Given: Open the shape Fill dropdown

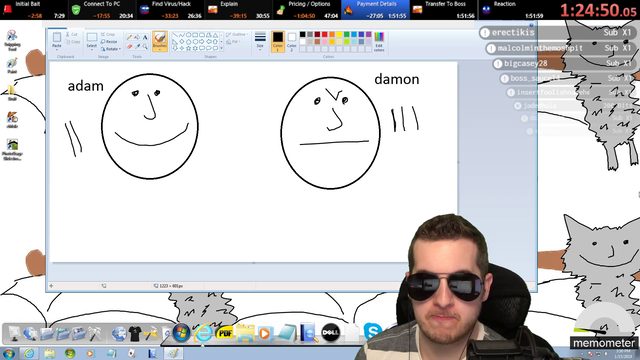Looking at the screenshot, I should coord(232,42).
